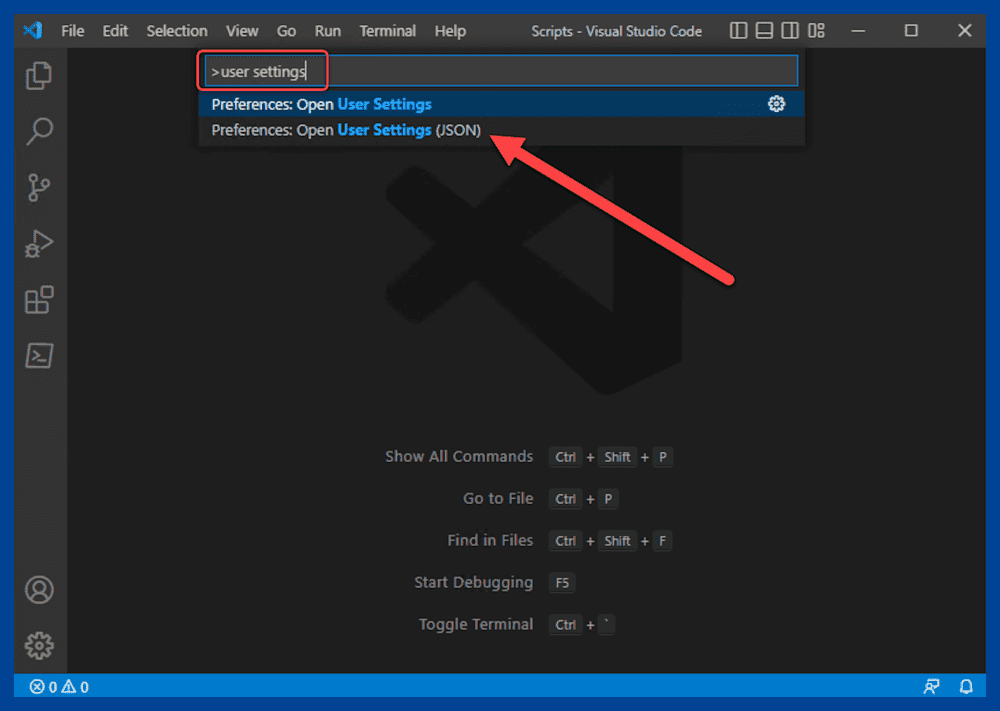The image size is (1000, 711).
Task: Toggle the secondary side bar
Action: pos(789,31)
